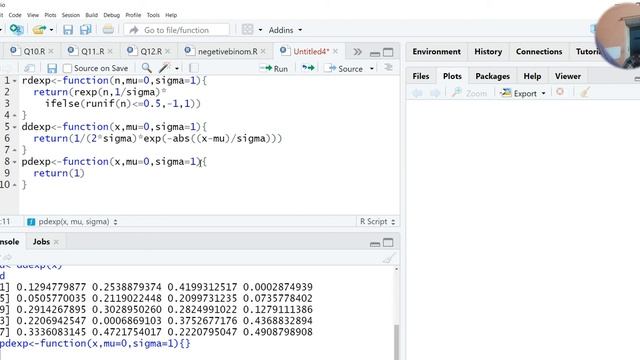Switch to the Q12.R editor tab
The image size is (640, 360).
[x=151, y=51]
